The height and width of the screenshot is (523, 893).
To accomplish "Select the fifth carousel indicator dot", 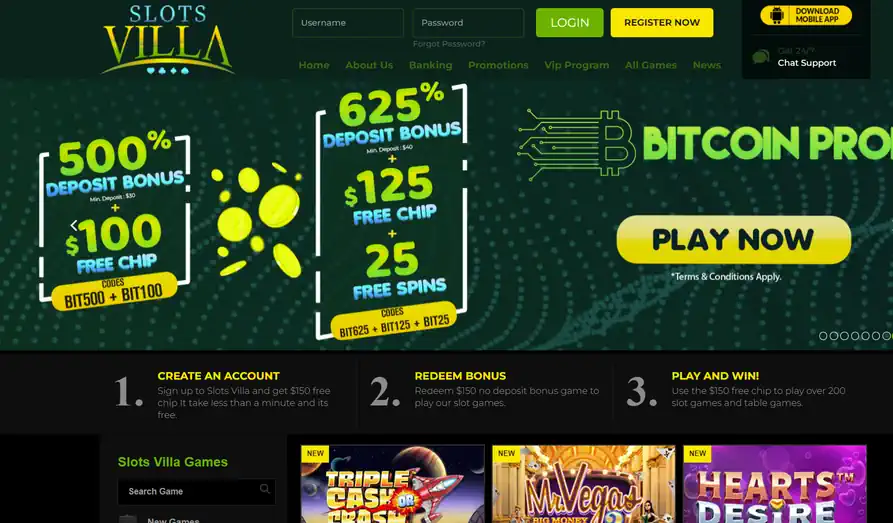I will 865,336.
